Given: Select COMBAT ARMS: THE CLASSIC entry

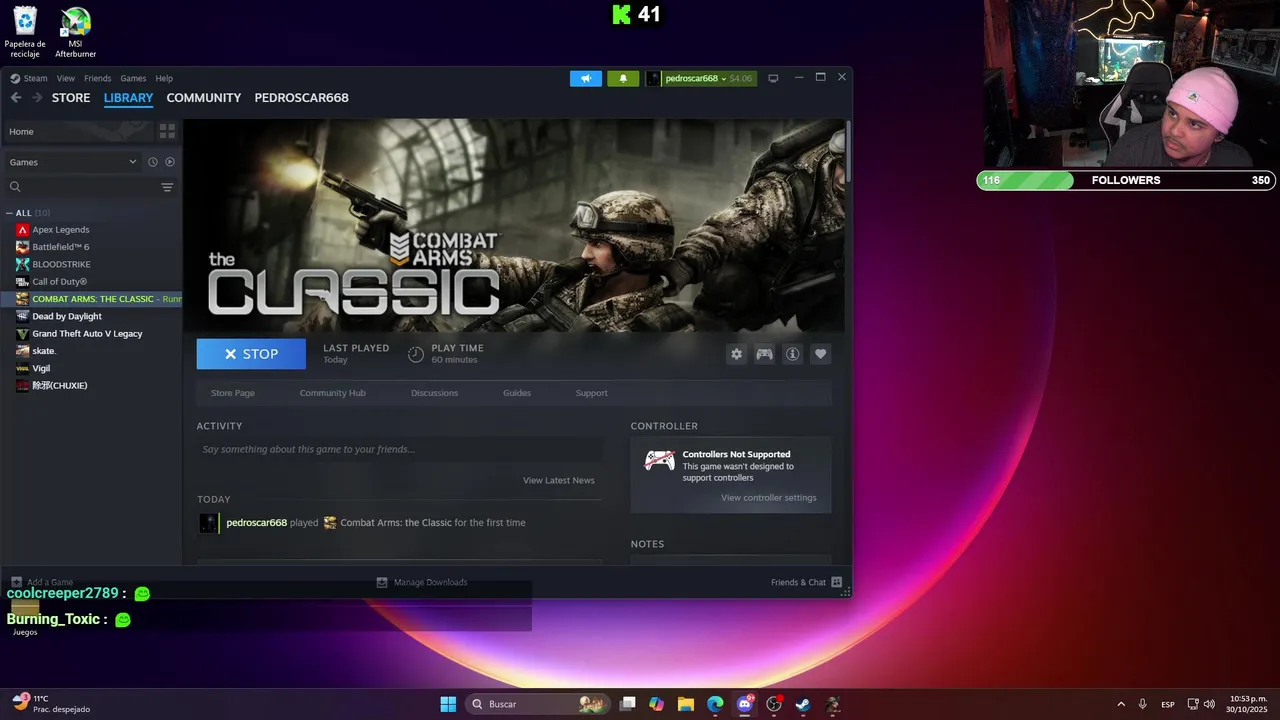Looking at the screenshot, I should [x=91, y=299].
